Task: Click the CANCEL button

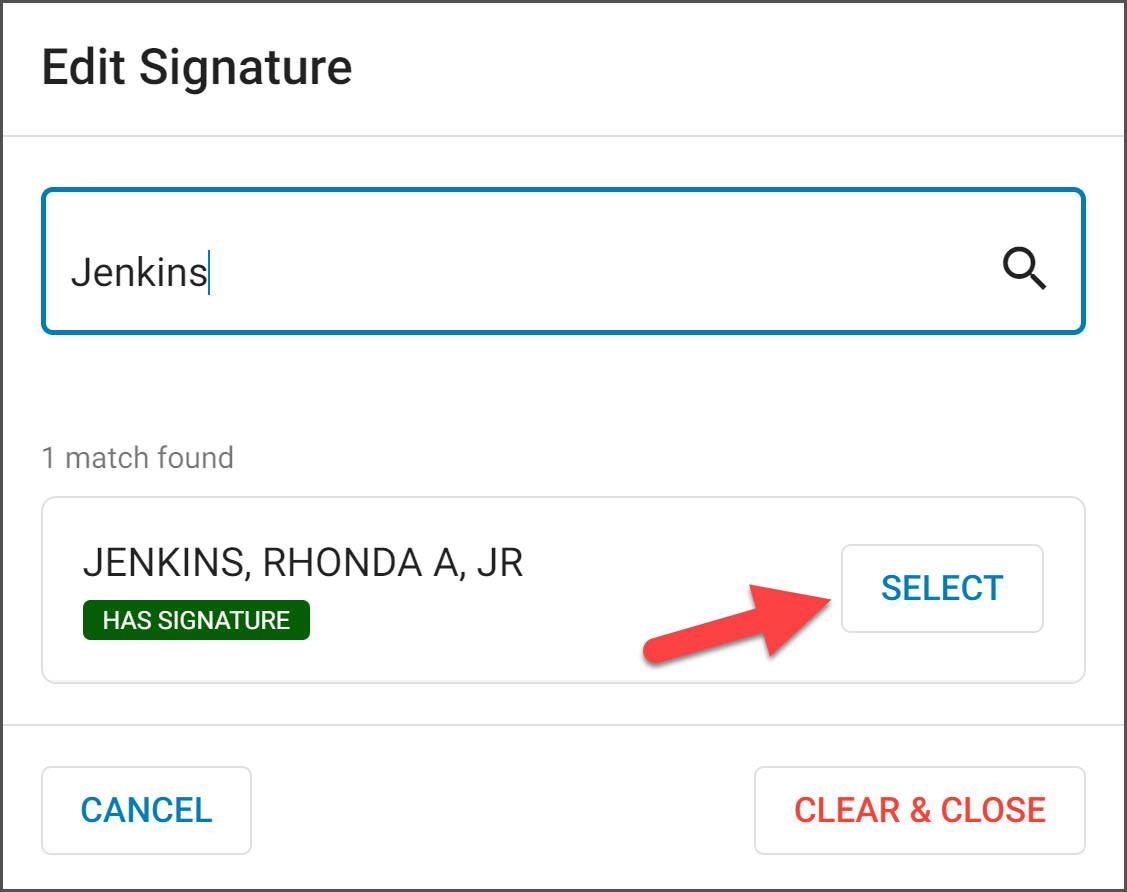Action: pos(146,810)
